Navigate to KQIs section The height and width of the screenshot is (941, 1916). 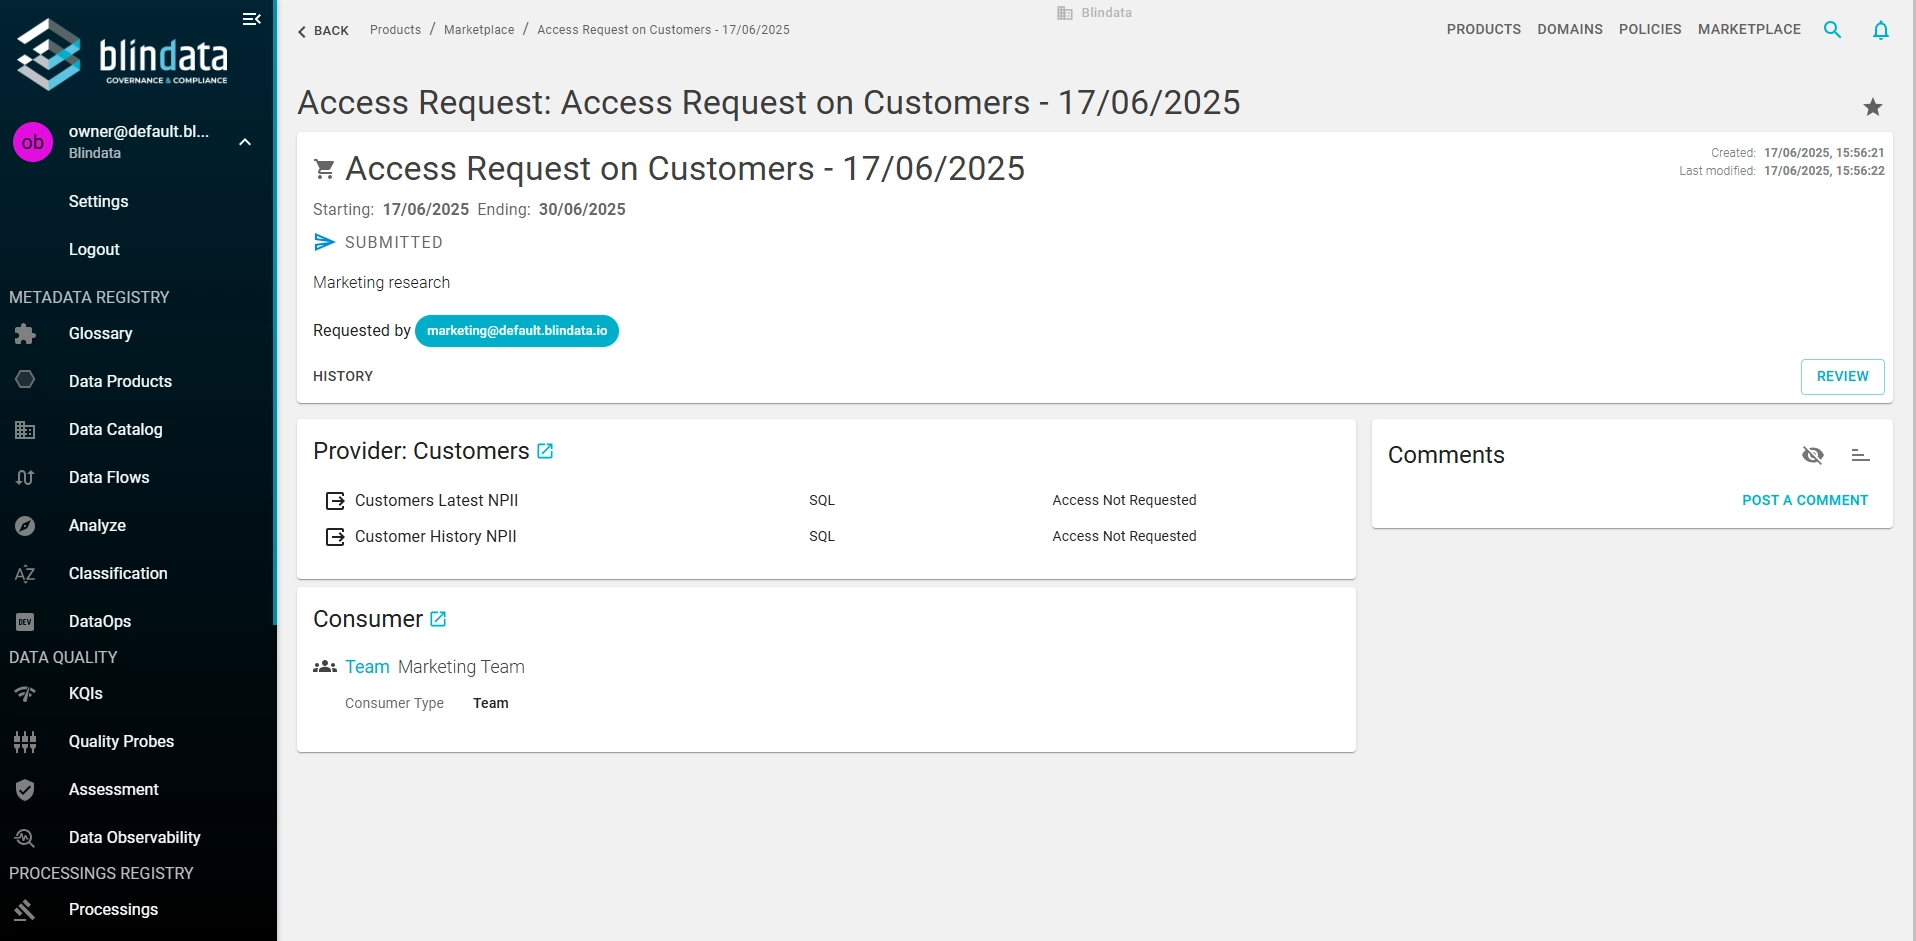85,693
